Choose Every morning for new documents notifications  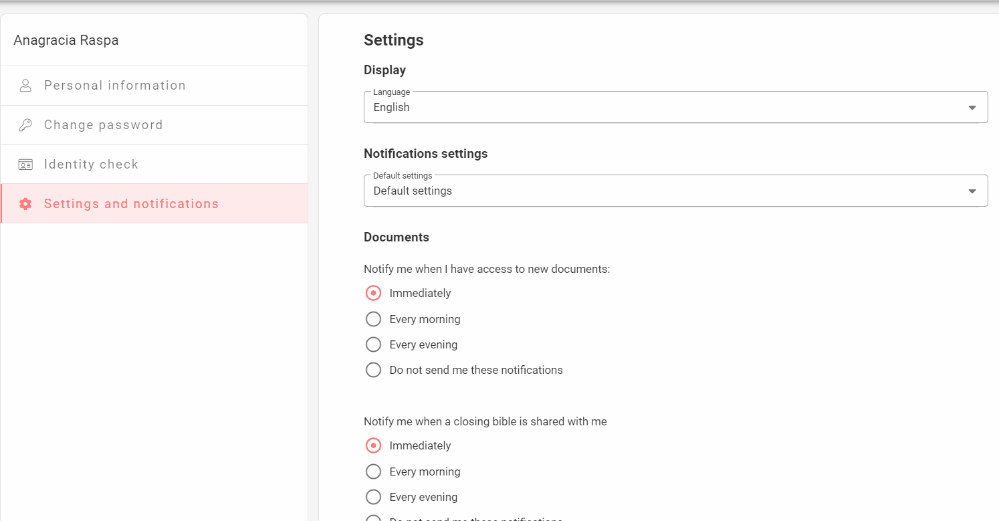pyautogui.click(x=373, y=319)
